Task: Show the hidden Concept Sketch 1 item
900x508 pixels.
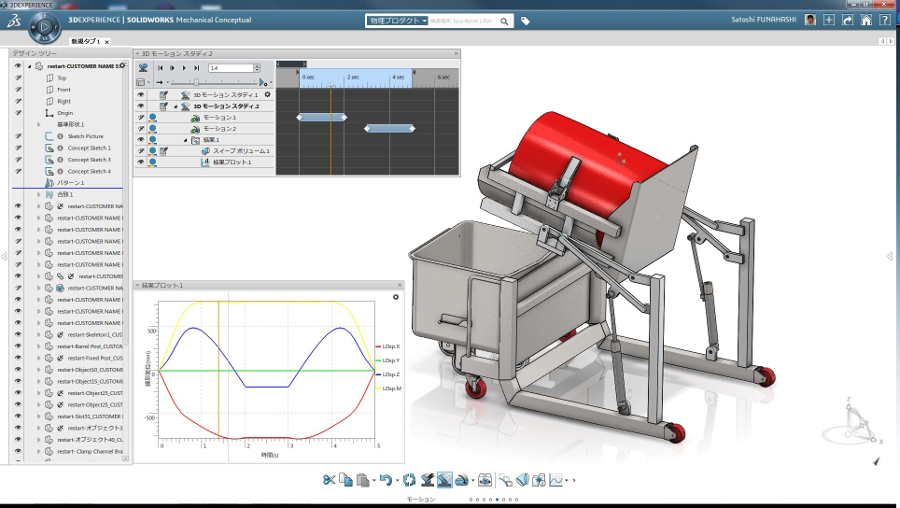Action: [x=18, y=148]
